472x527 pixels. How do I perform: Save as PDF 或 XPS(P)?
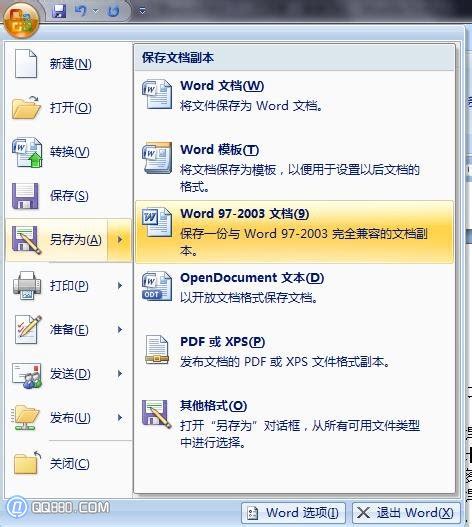point(294,352)
